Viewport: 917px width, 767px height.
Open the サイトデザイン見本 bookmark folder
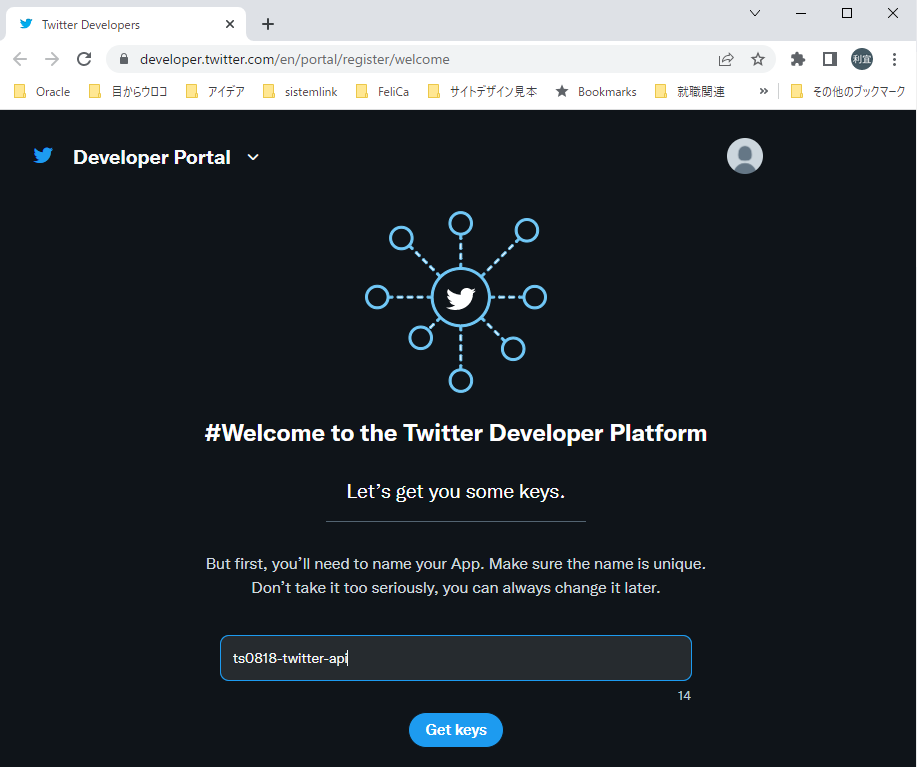coord(482,91)
